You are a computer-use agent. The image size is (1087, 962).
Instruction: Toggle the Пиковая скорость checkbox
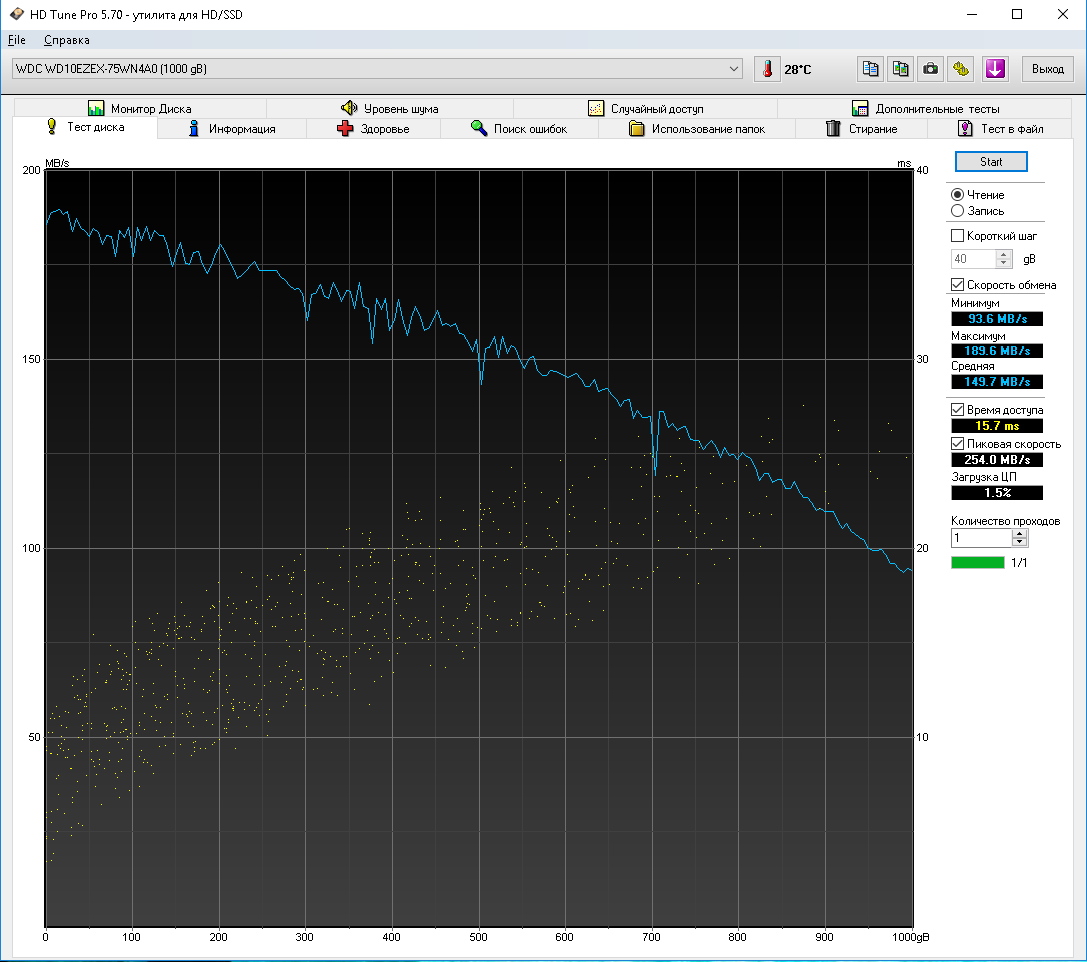pyautogui.click(x=957, y=444)
